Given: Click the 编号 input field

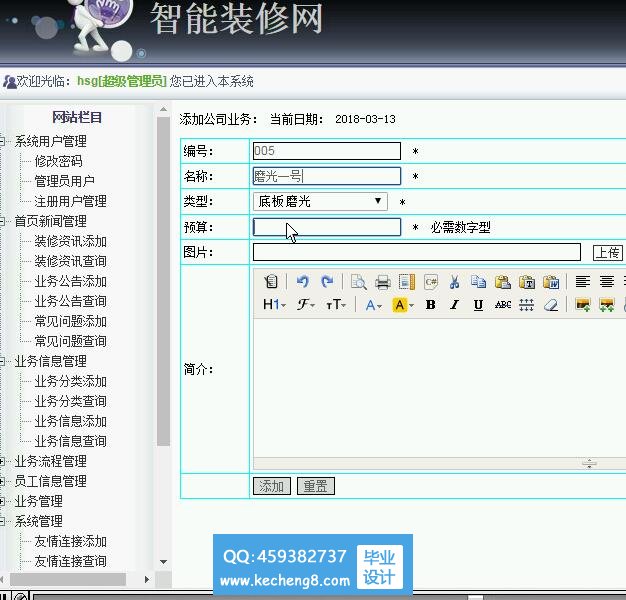Looking at the screenshot, I should tap(327, 151).
